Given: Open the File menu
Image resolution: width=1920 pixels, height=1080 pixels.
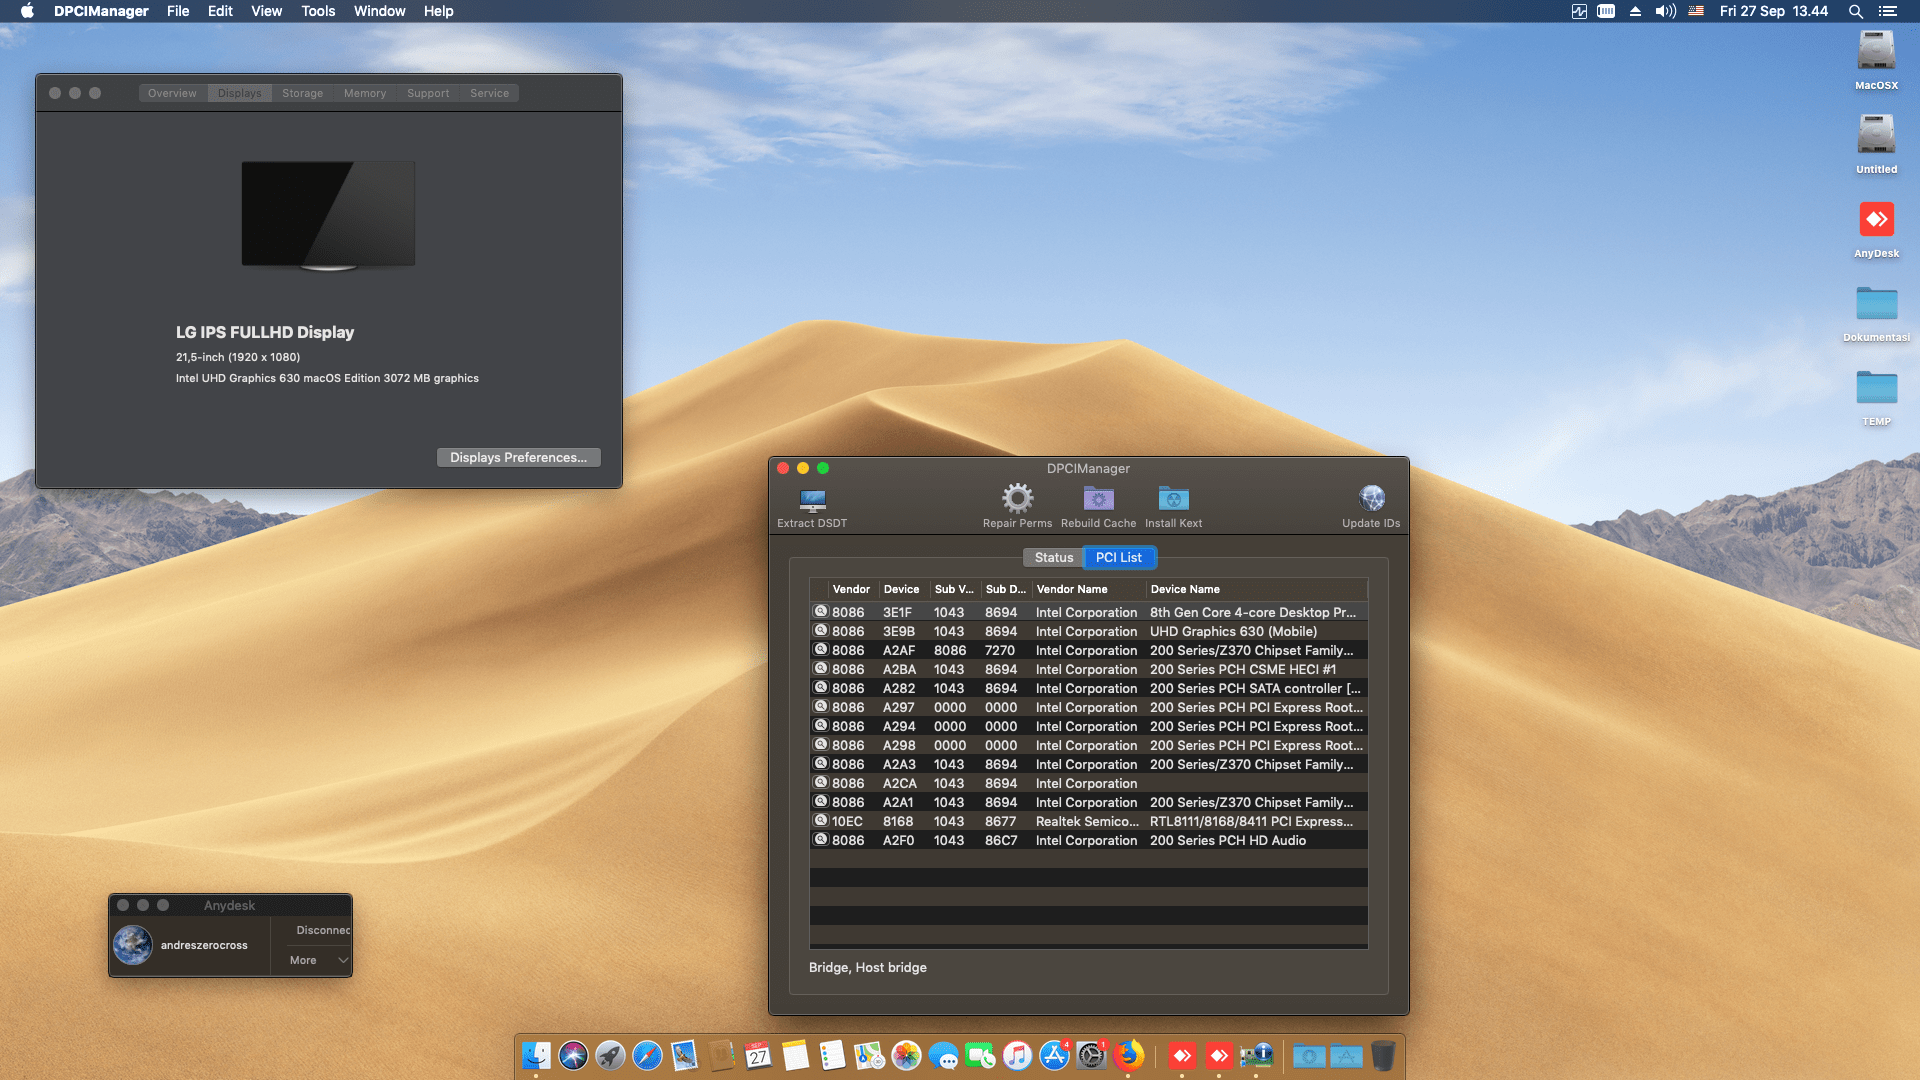Looking at the screenshot, I should pyautogui.click(x=178, y=11).
